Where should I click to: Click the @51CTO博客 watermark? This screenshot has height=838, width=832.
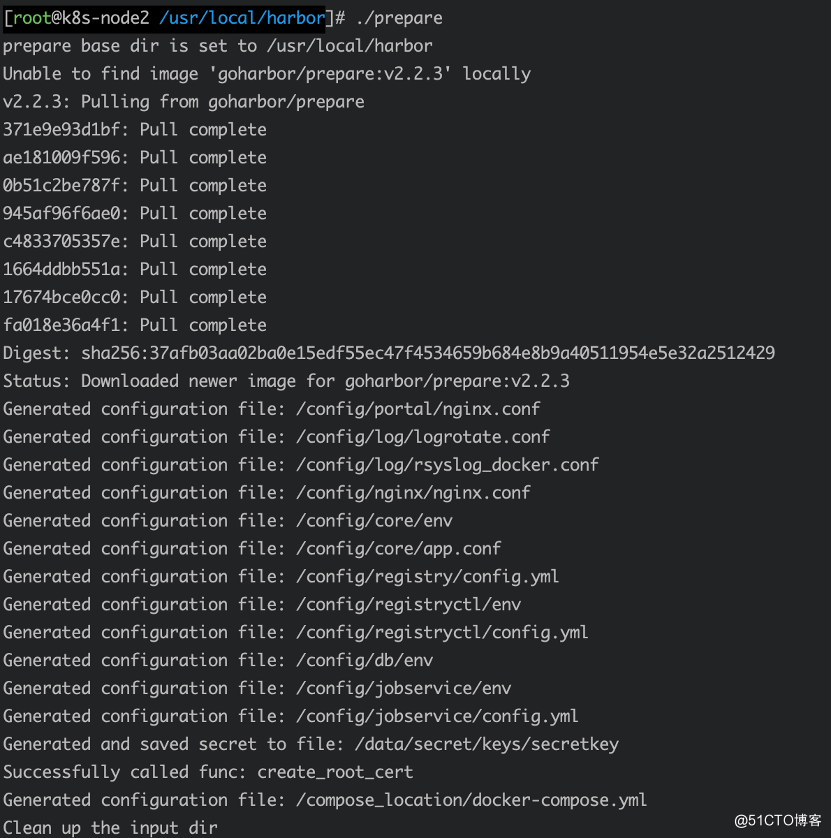click(778, 820)
